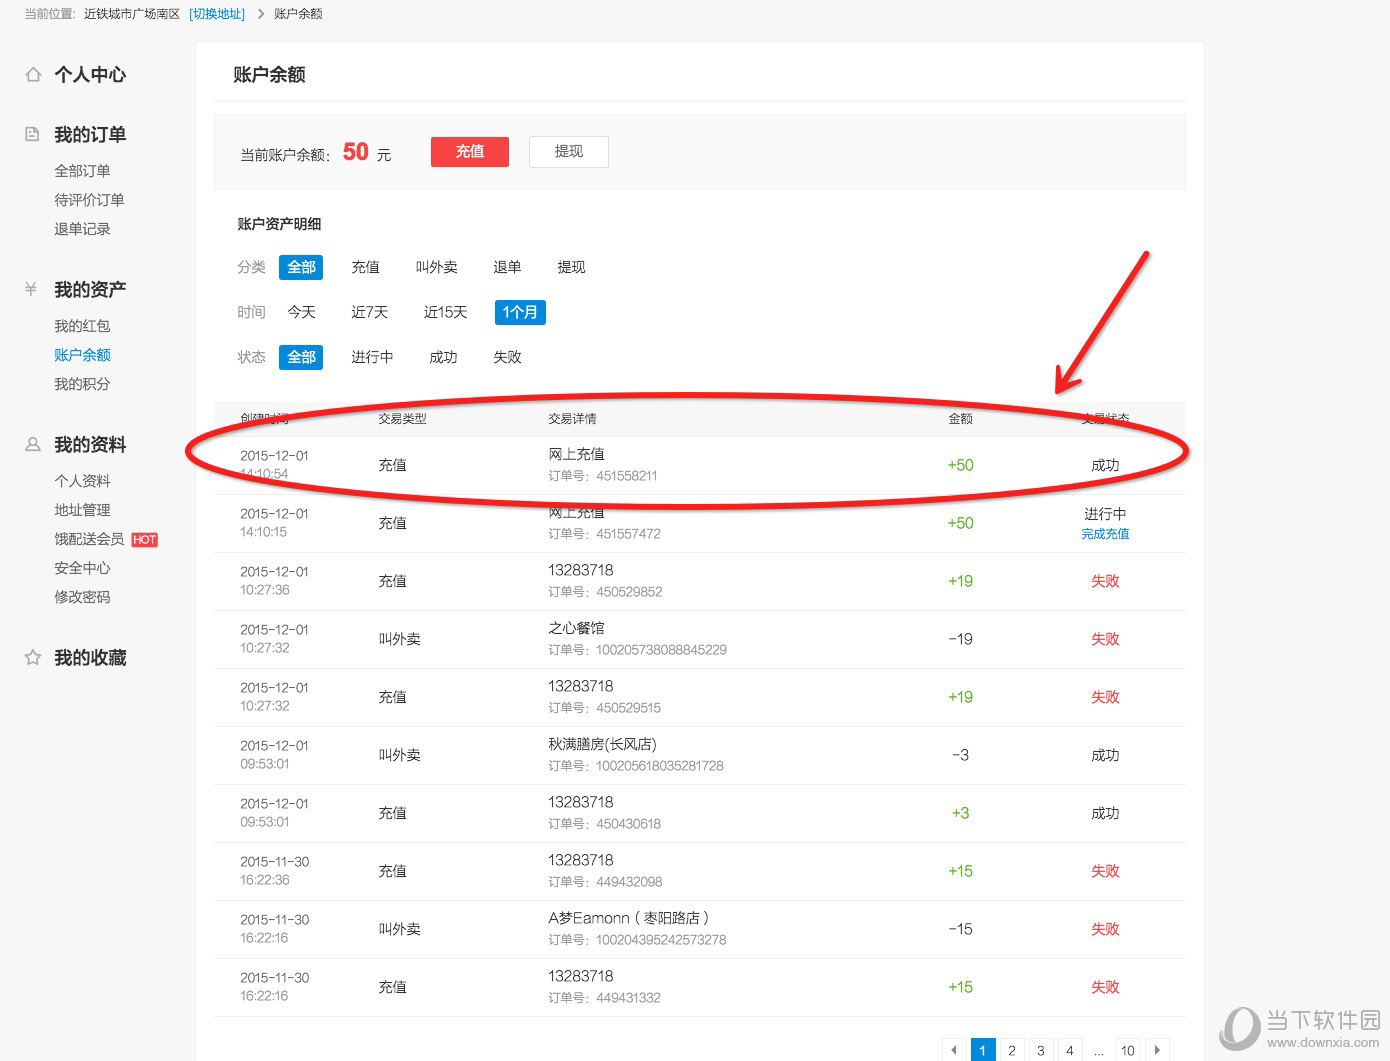Screen dimensions: 1390x1061
Task: Select status filter 全部
Action: click(x=301, y=357)
